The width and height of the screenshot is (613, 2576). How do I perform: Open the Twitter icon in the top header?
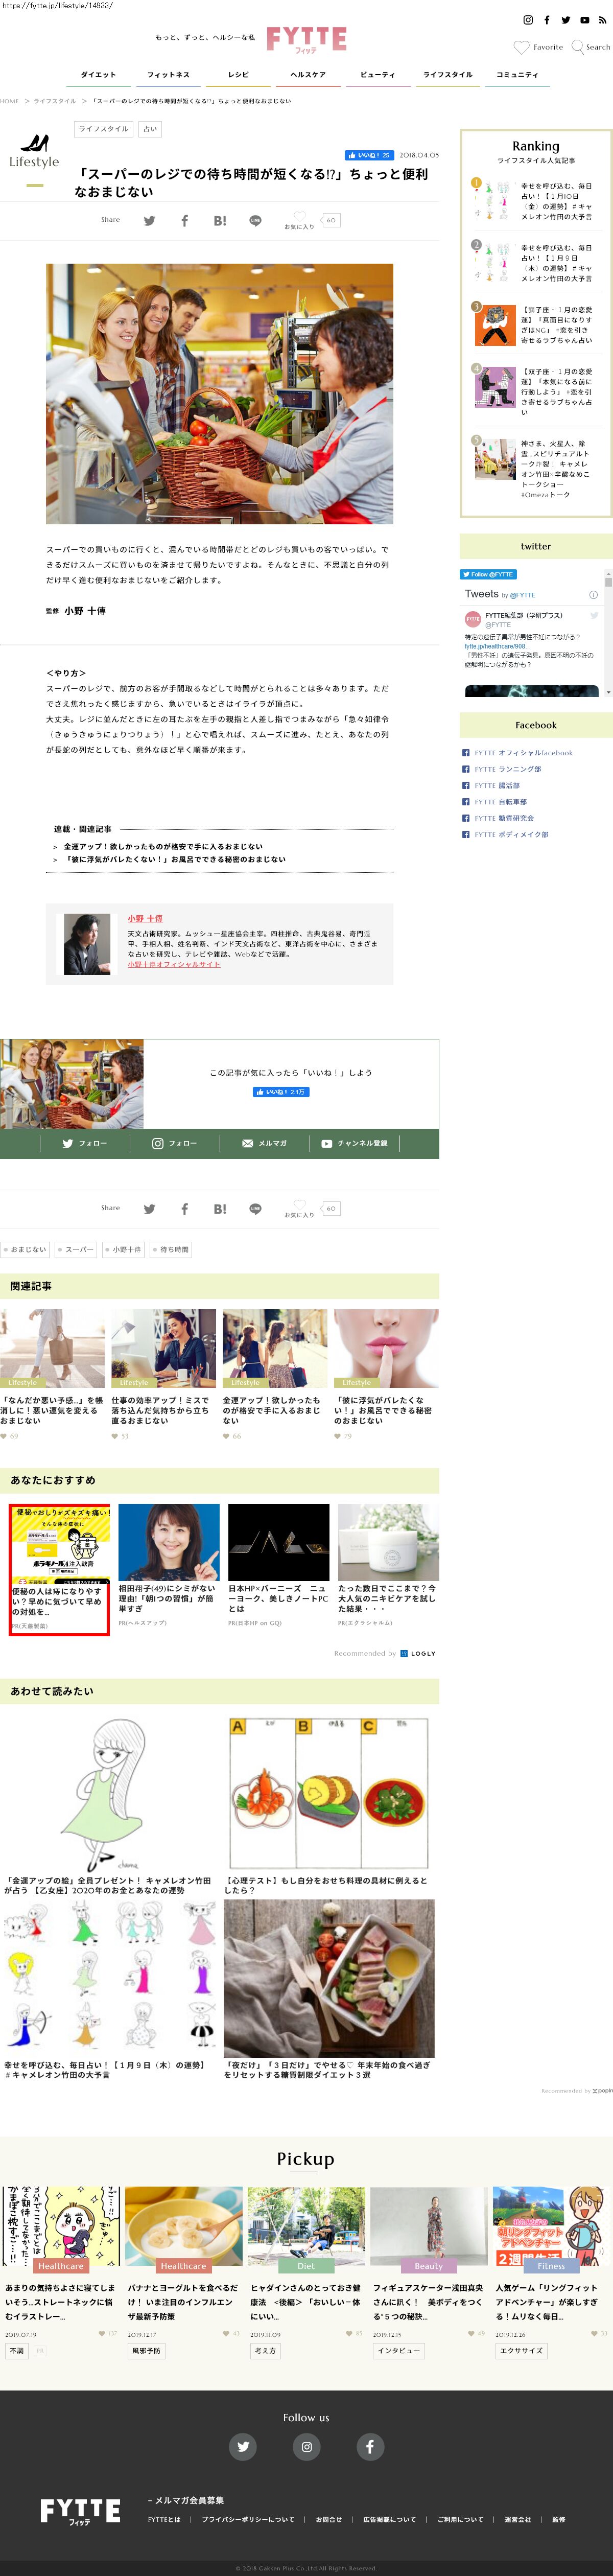(565, 20)
